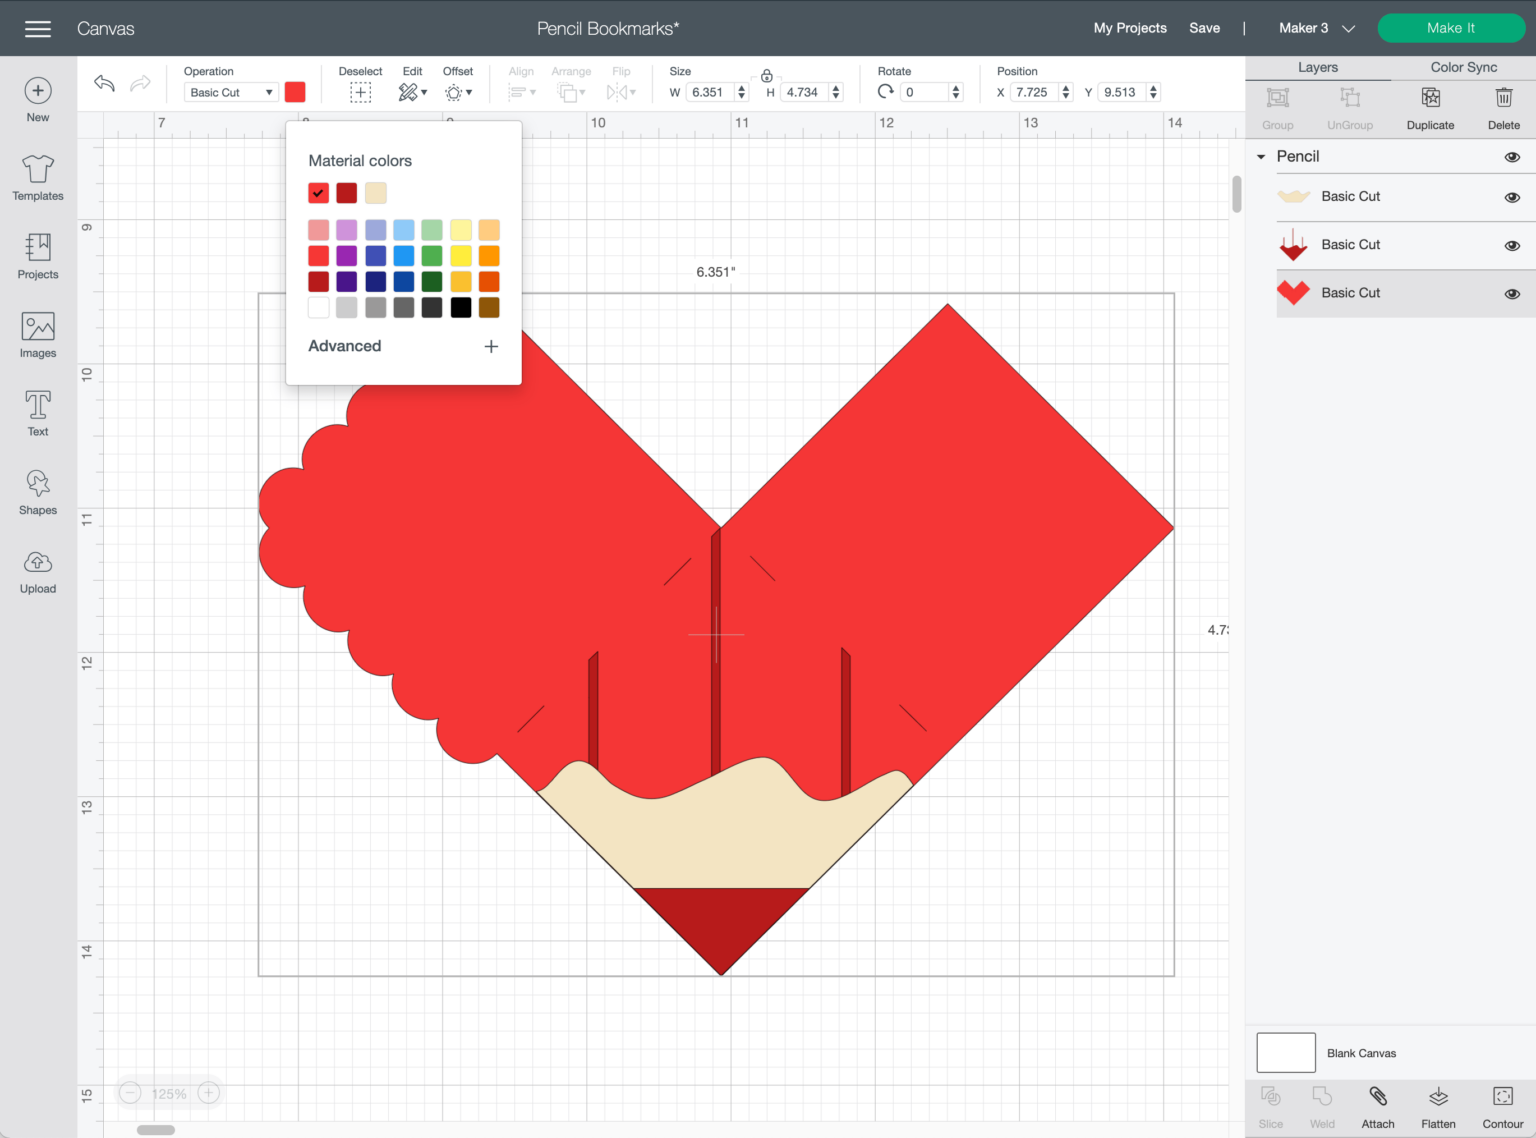Click the Templates sidebar icon
Screen dimensions: 1536x1138
pos(37,176)
